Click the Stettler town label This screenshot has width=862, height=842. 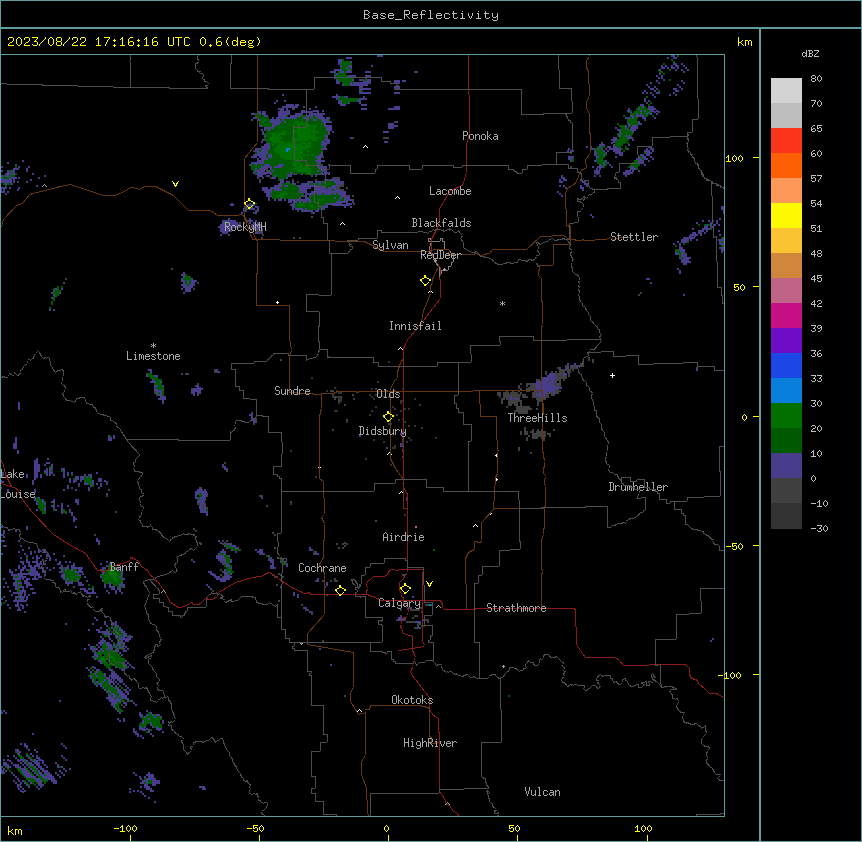[x=634, y=237]
